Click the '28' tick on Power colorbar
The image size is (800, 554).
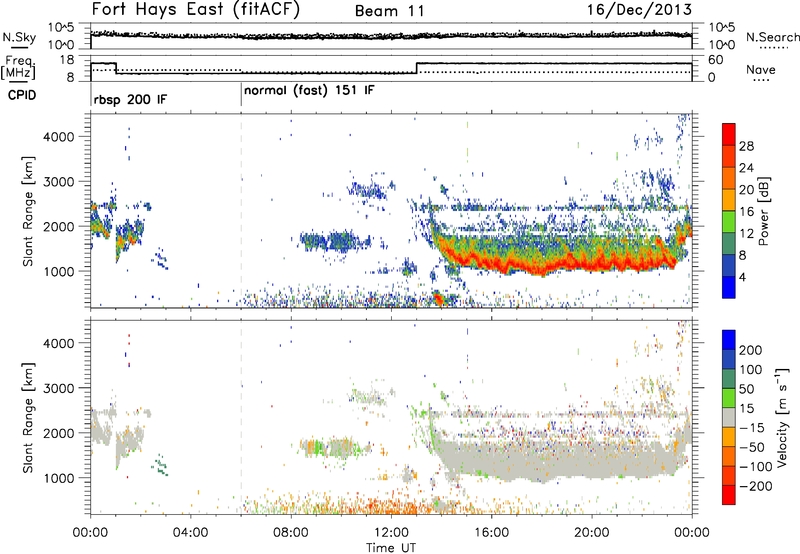[x=746, y=146]
